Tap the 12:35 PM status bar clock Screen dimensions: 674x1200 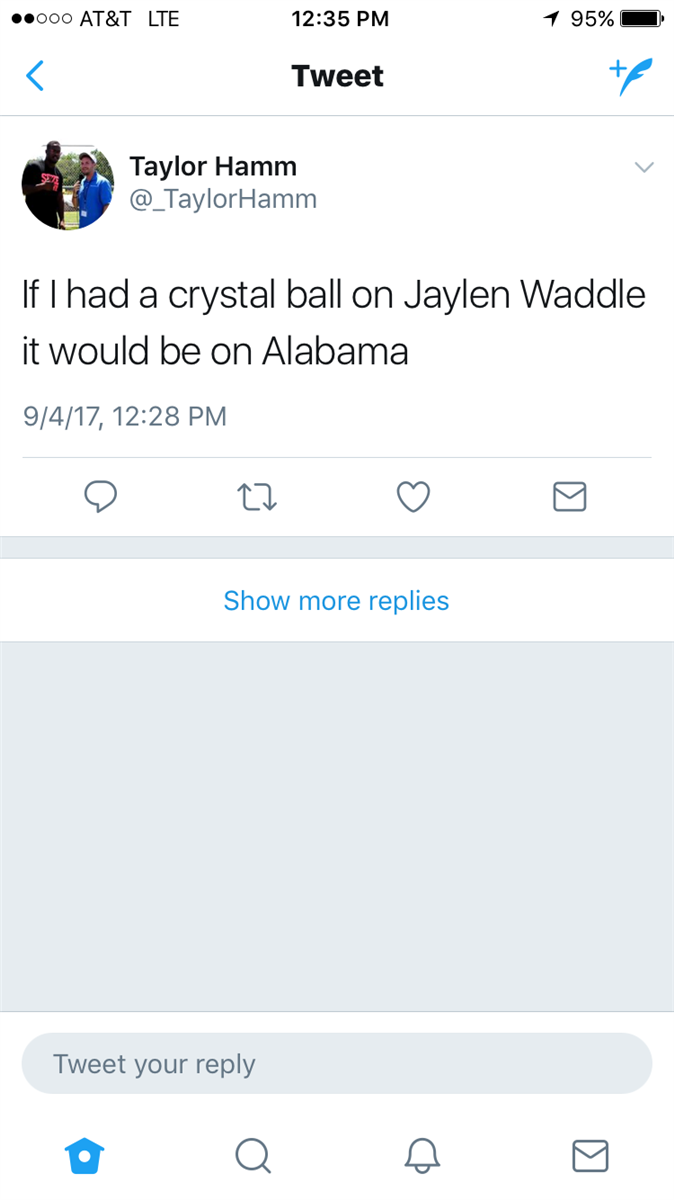coord(340,19)
